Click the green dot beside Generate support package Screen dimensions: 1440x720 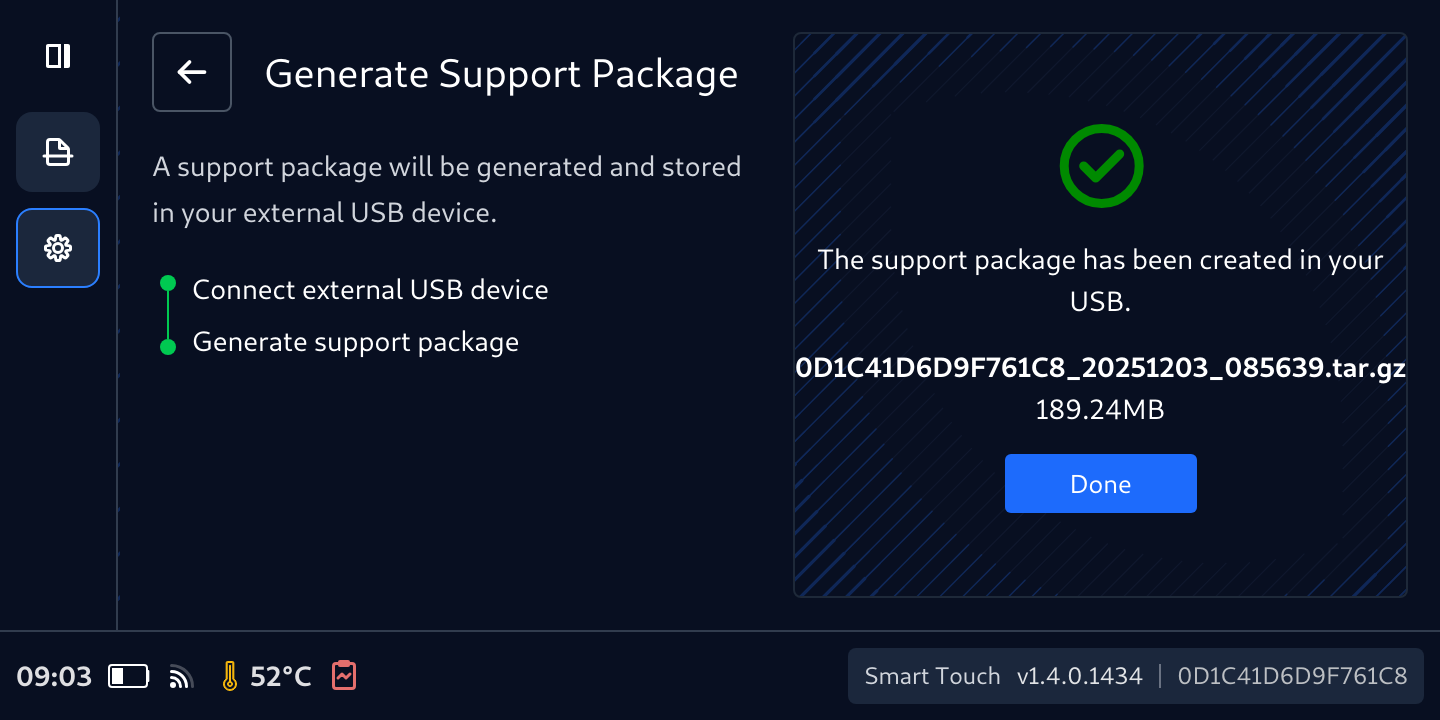click(168, 347)
